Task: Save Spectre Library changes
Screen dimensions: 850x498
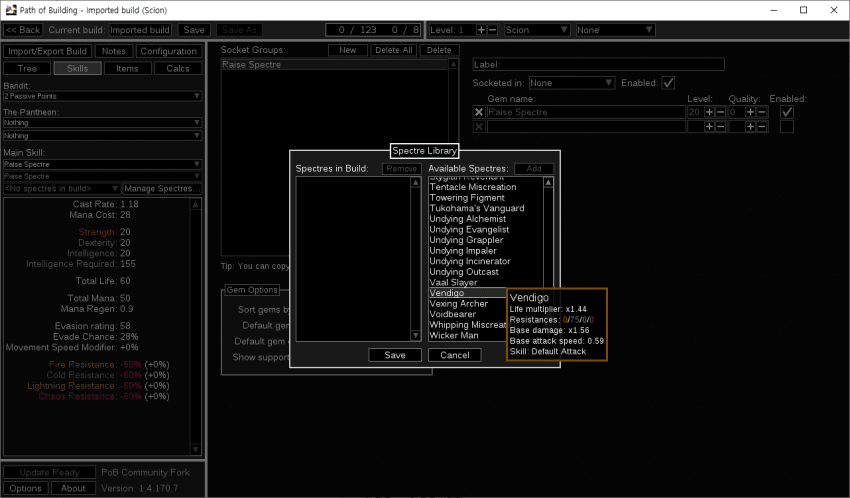Action: 395,355
